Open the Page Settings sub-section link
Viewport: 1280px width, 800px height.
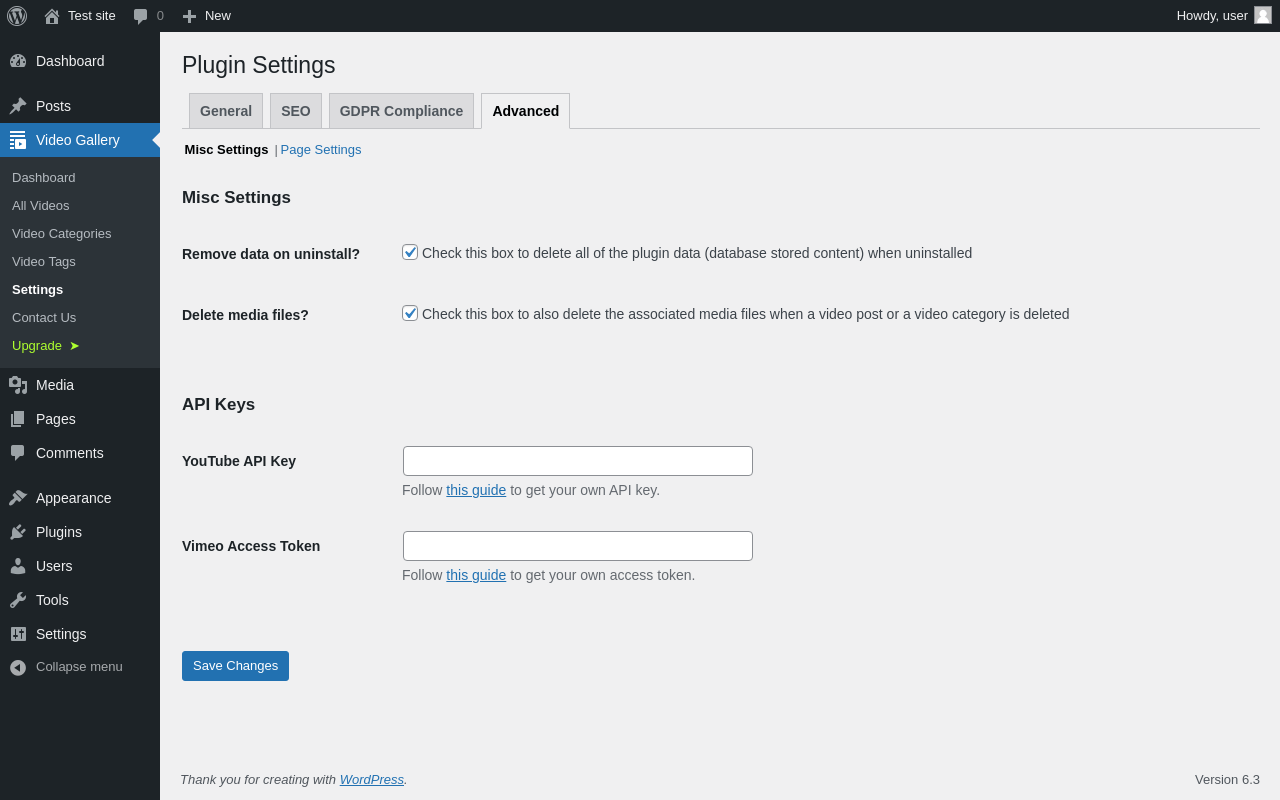coord(321,149)
